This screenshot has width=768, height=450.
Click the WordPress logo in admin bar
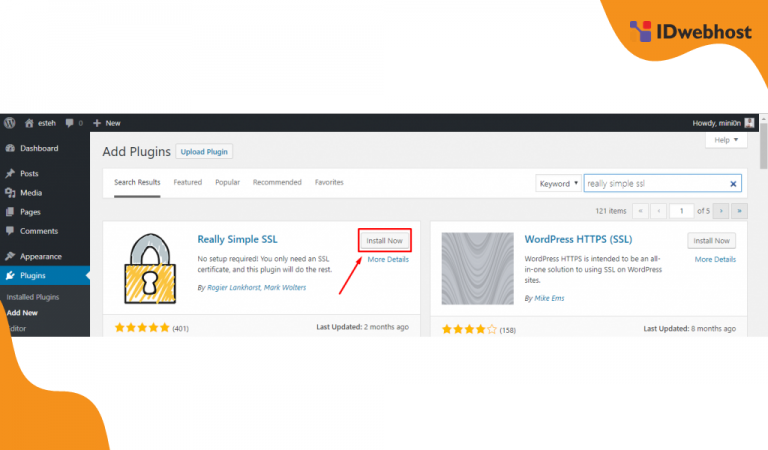[10, 123]
